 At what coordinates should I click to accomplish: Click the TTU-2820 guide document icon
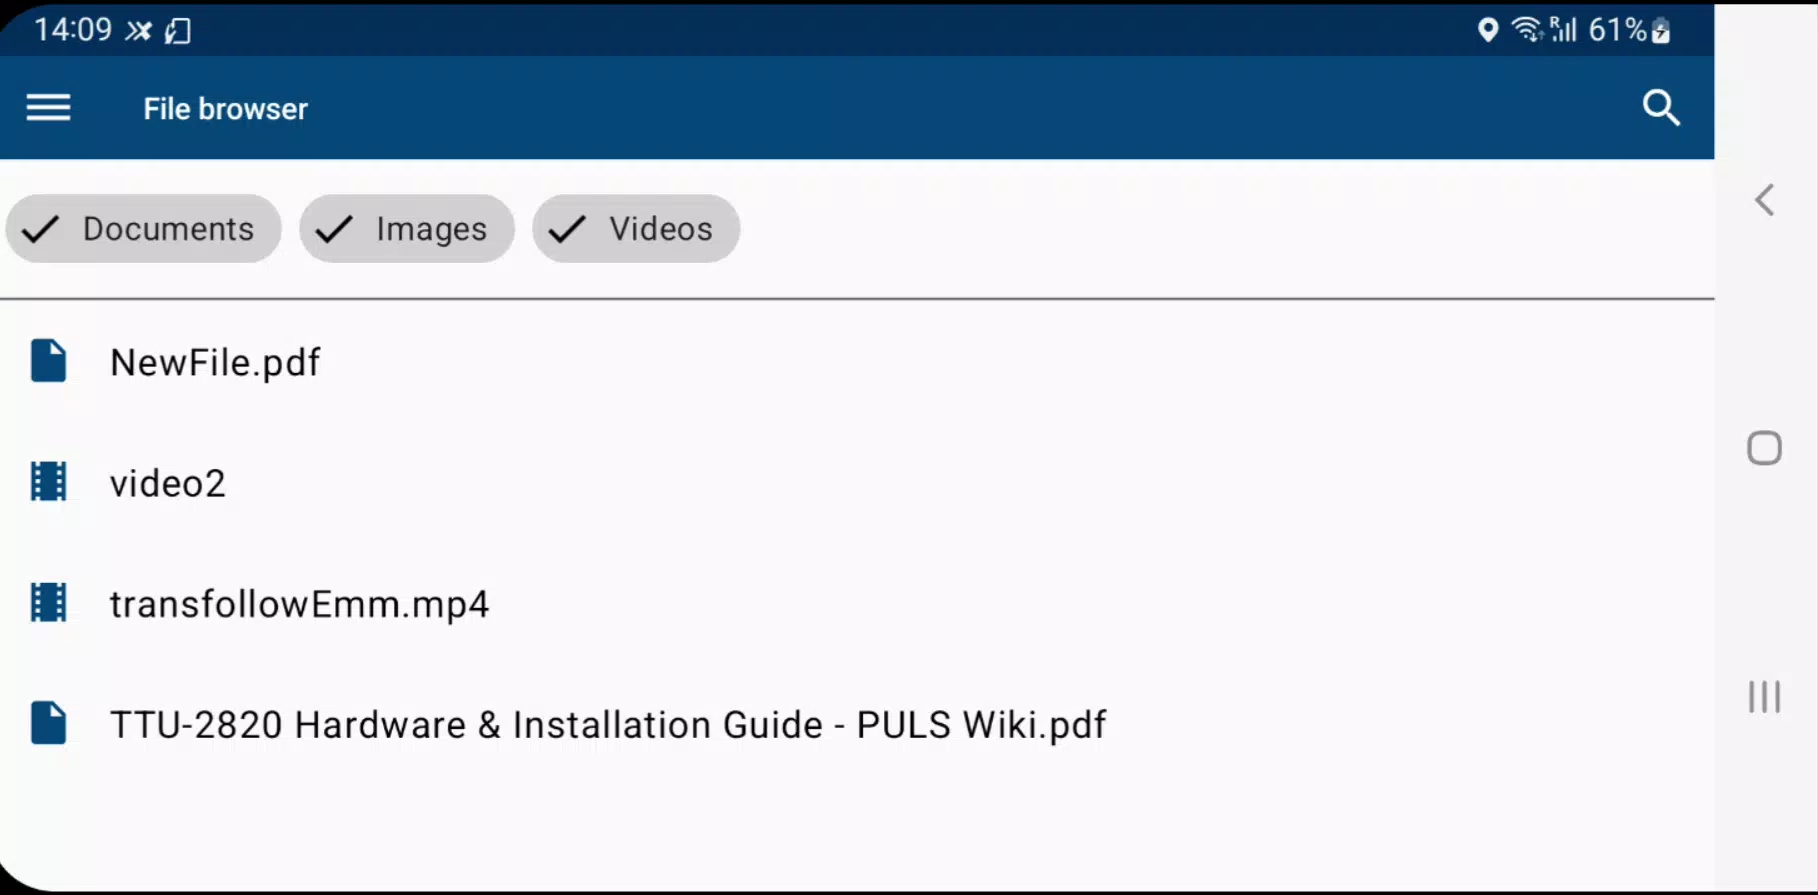[x=48, y=723]
